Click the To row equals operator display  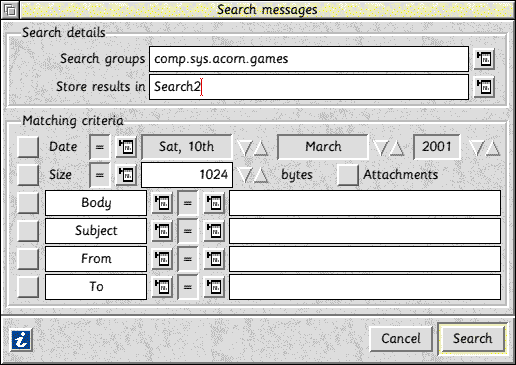[x=188, y=287]
